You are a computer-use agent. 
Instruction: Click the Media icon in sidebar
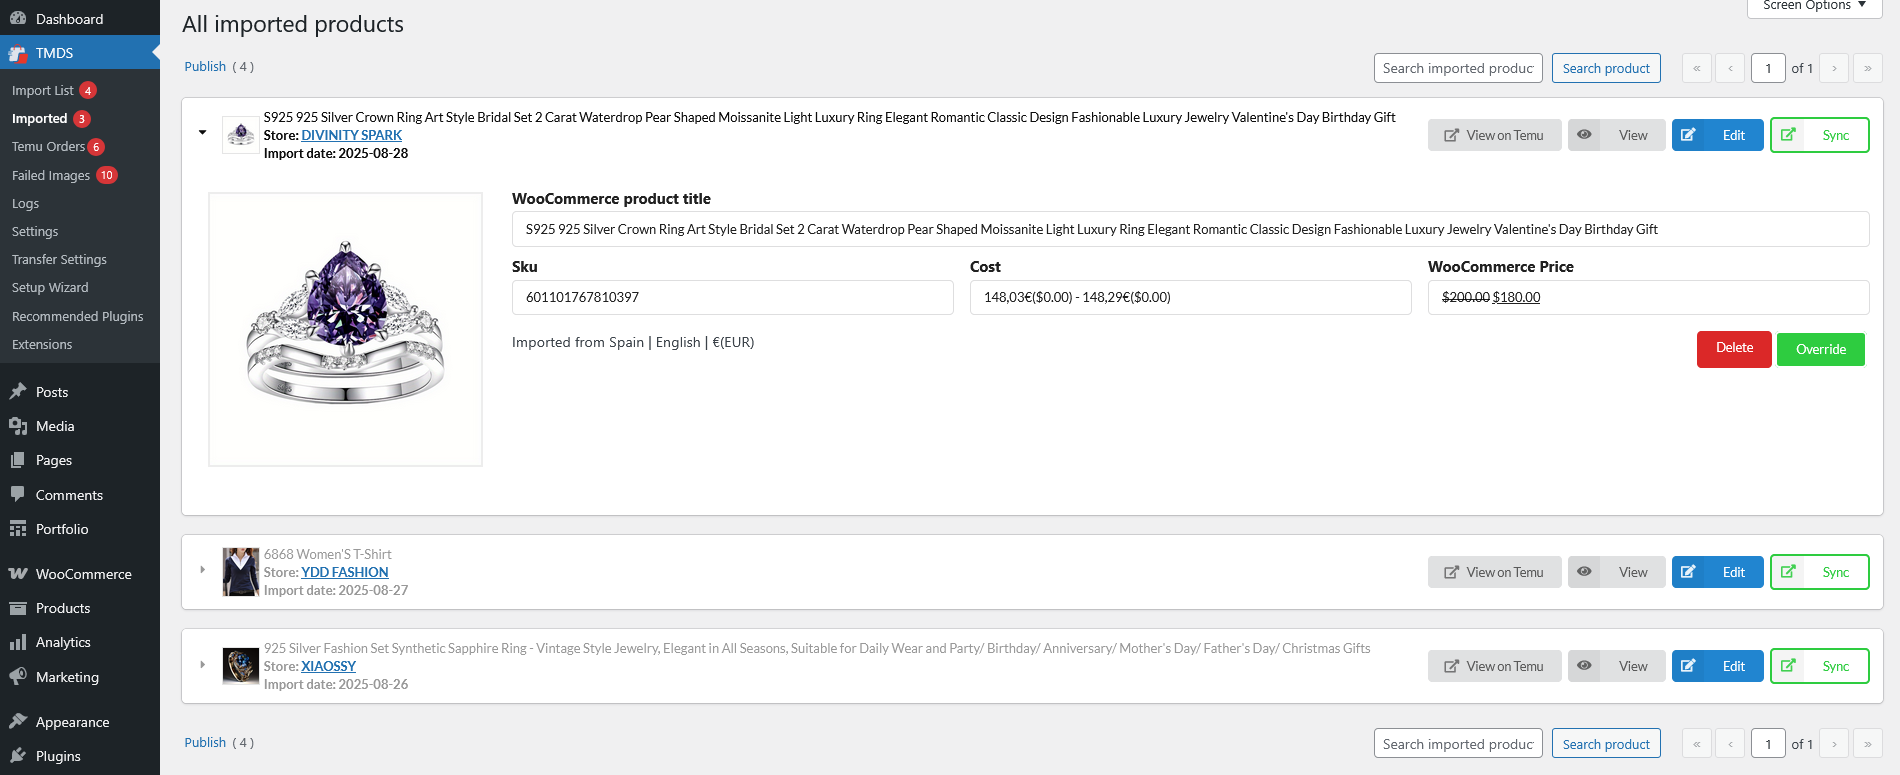pos(18,426)
